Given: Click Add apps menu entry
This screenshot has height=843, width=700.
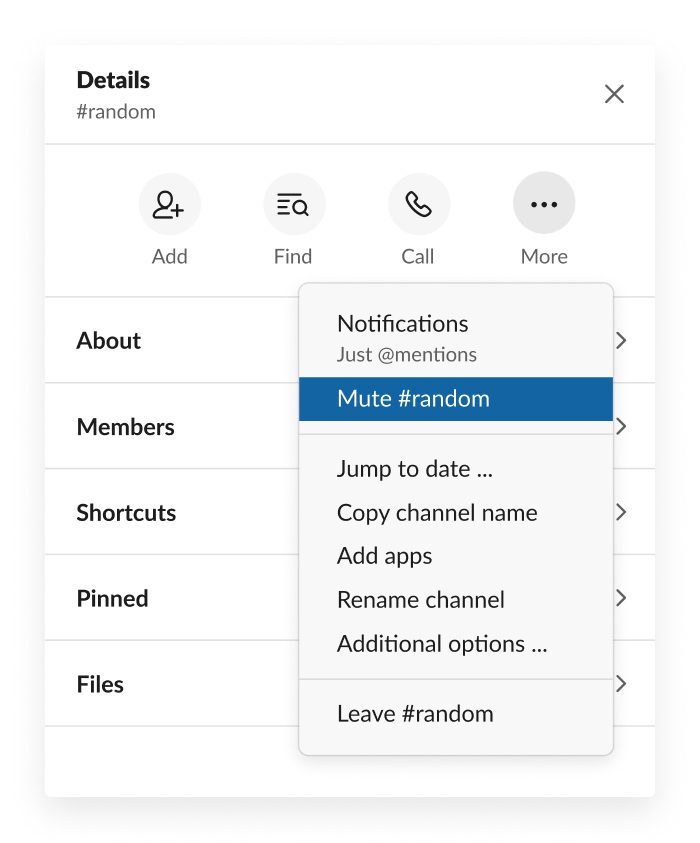Looking at the screenshot, I should [x=384, y=556].
